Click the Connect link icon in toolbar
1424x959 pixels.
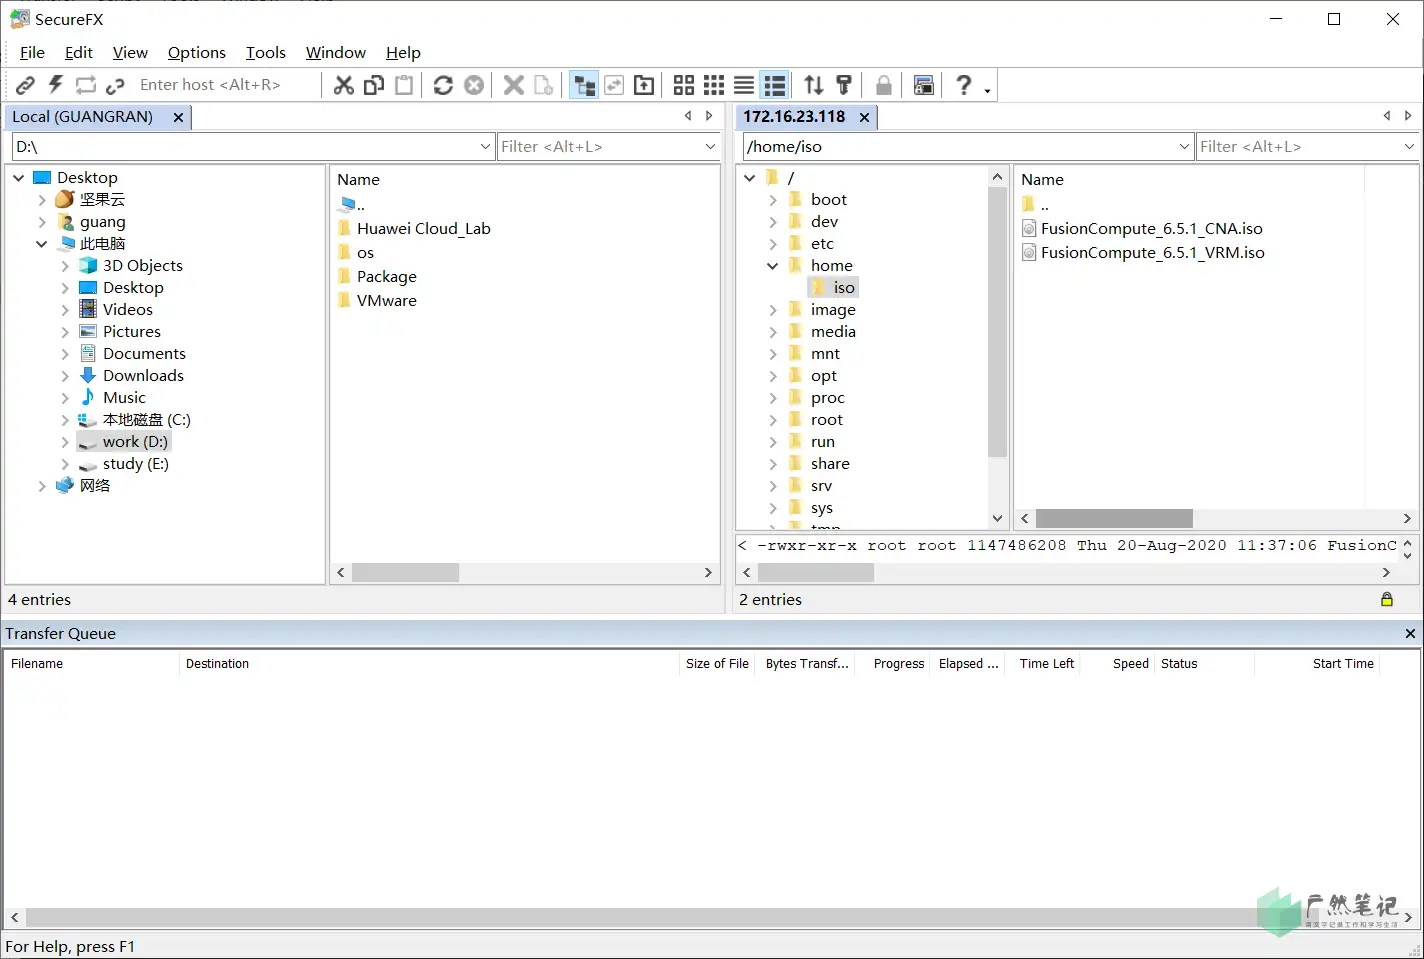26,85
